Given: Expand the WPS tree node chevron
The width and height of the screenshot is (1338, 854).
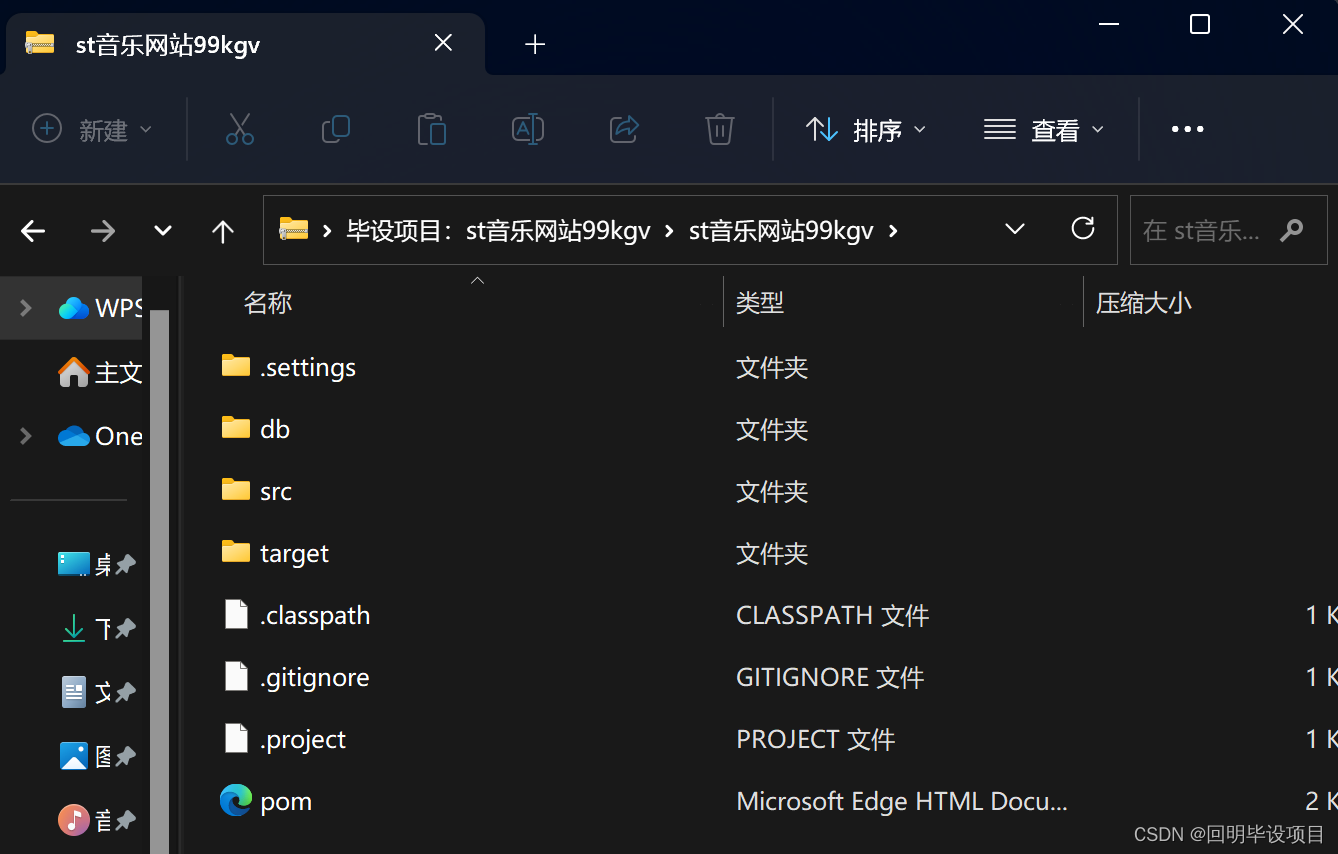Looking at the screenshot, I should pyautogui.click(x=26, y=308).
